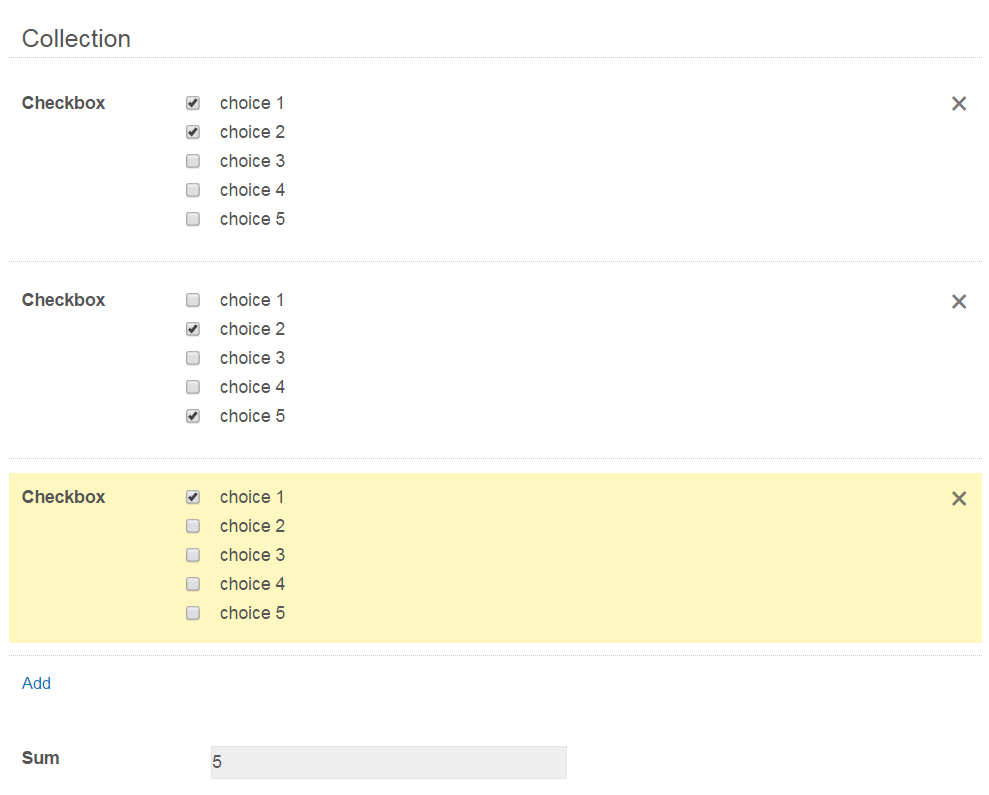The image size is (989, 795).
Task: Check choice 2 in highlighted group
Action: point(193,526)
